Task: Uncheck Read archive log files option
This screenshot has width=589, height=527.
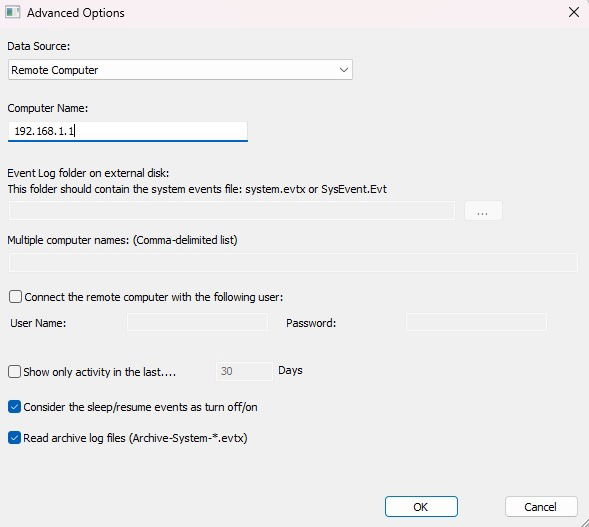Action: pos(14,438)
